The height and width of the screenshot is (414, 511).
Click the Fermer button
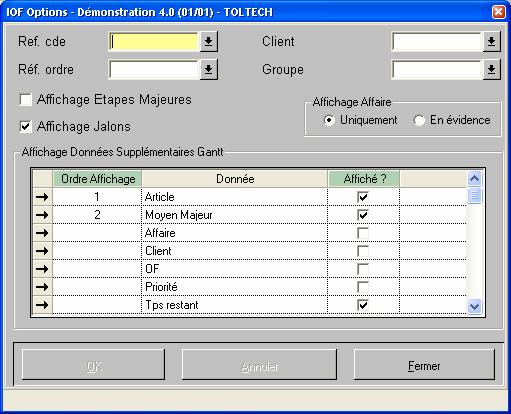tap(424, 366)
